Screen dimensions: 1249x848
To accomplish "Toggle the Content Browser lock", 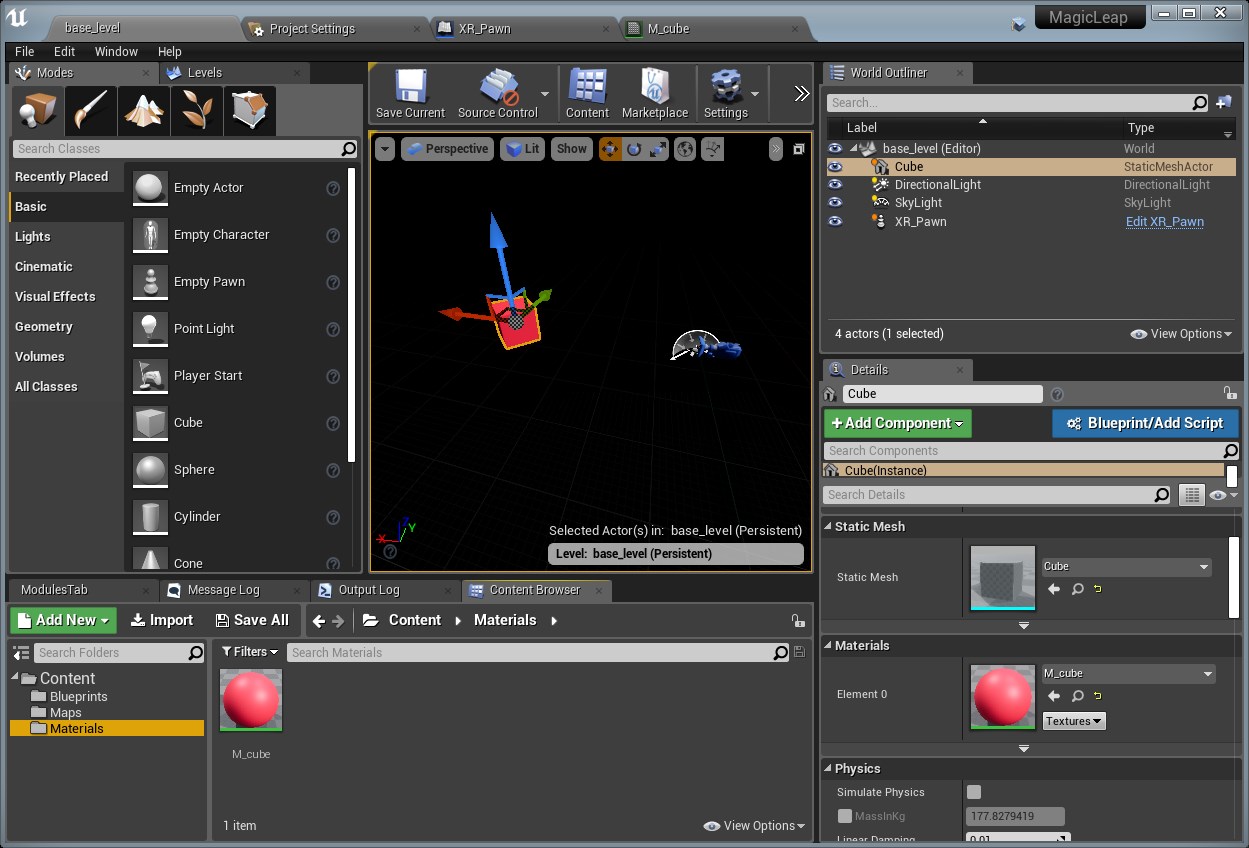I will pyautogui.click(x=796, y=621).
